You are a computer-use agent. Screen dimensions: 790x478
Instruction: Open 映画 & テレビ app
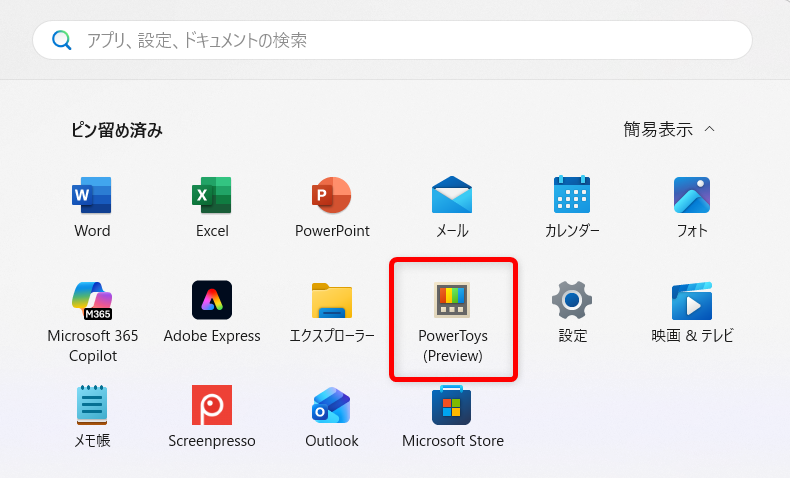[x=692, y=312]
